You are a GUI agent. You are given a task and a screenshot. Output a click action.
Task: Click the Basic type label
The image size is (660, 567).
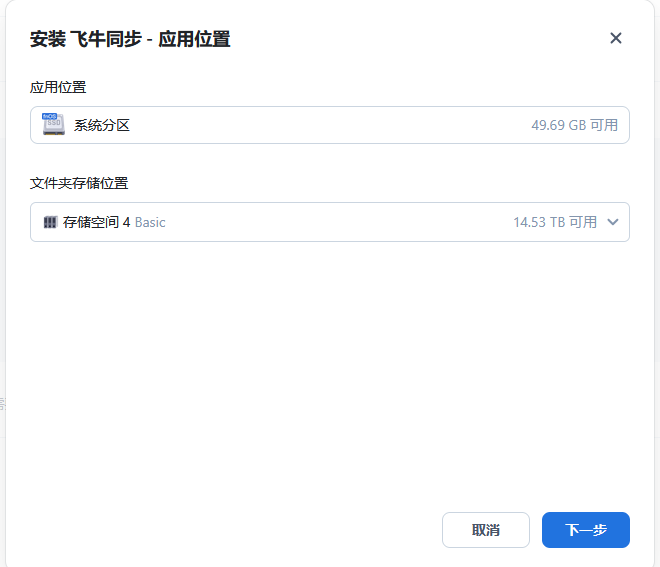pyautogui.click(x=150, y=222)
